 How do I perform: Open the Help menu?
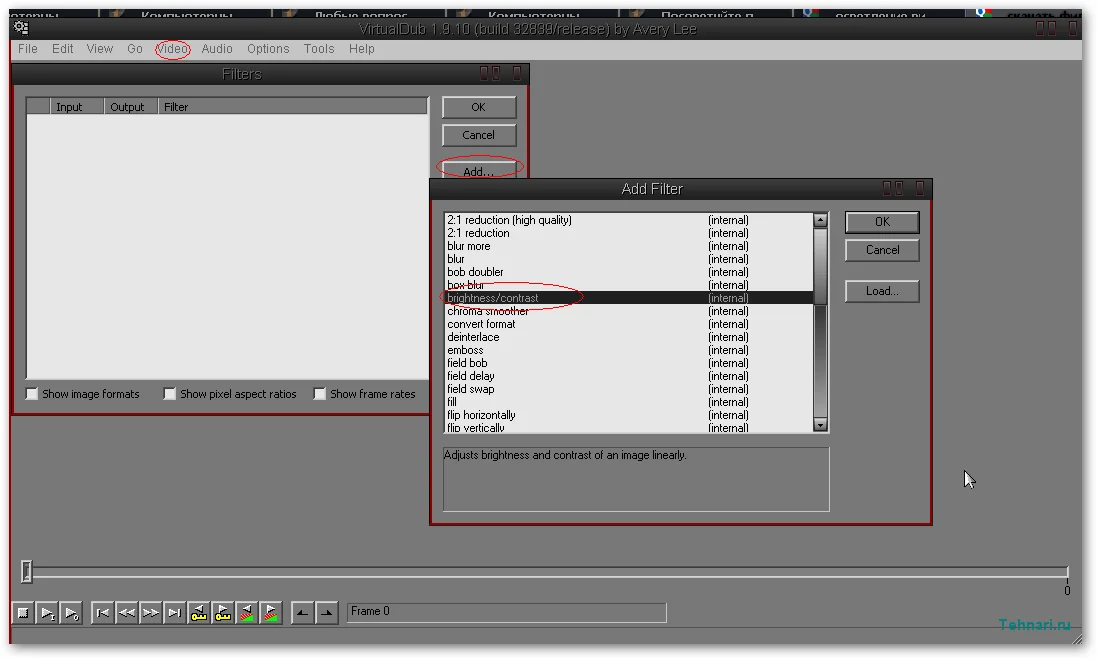tap(362, 49)
